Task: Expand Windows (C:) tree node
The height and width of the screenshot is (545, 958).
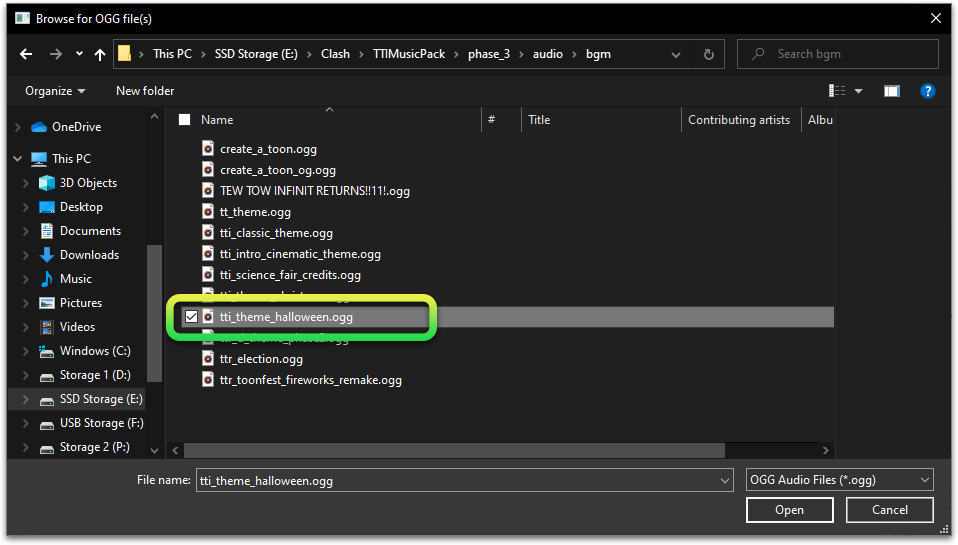Action: point(25,351)
